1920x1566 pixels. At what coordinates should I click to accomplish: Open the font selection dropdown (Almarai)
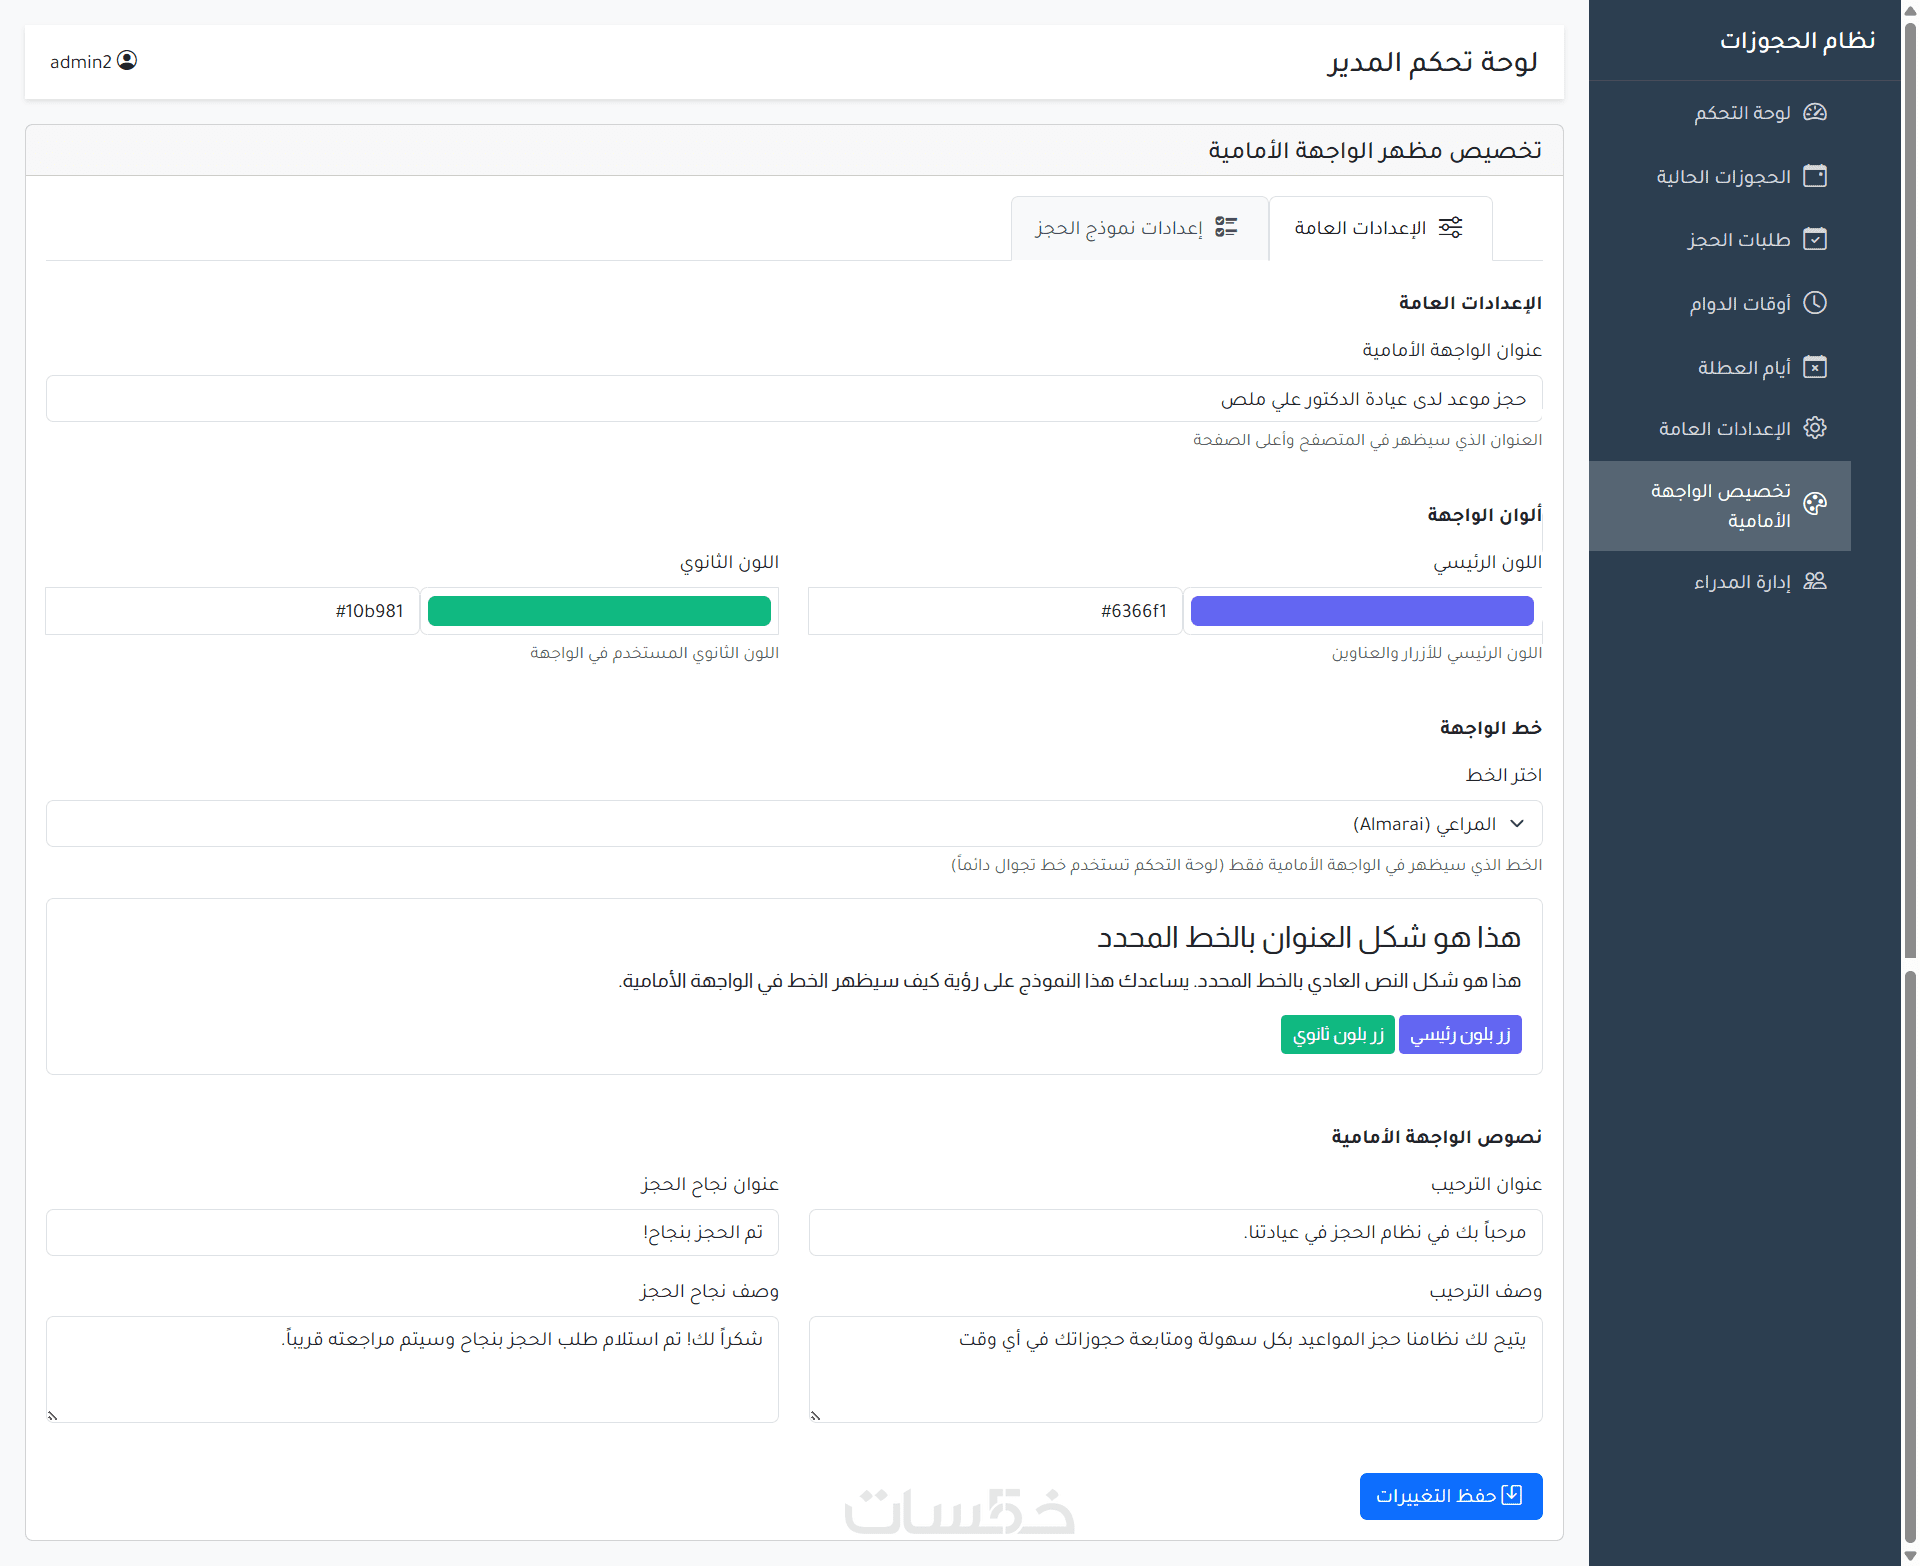click(794, 823)
